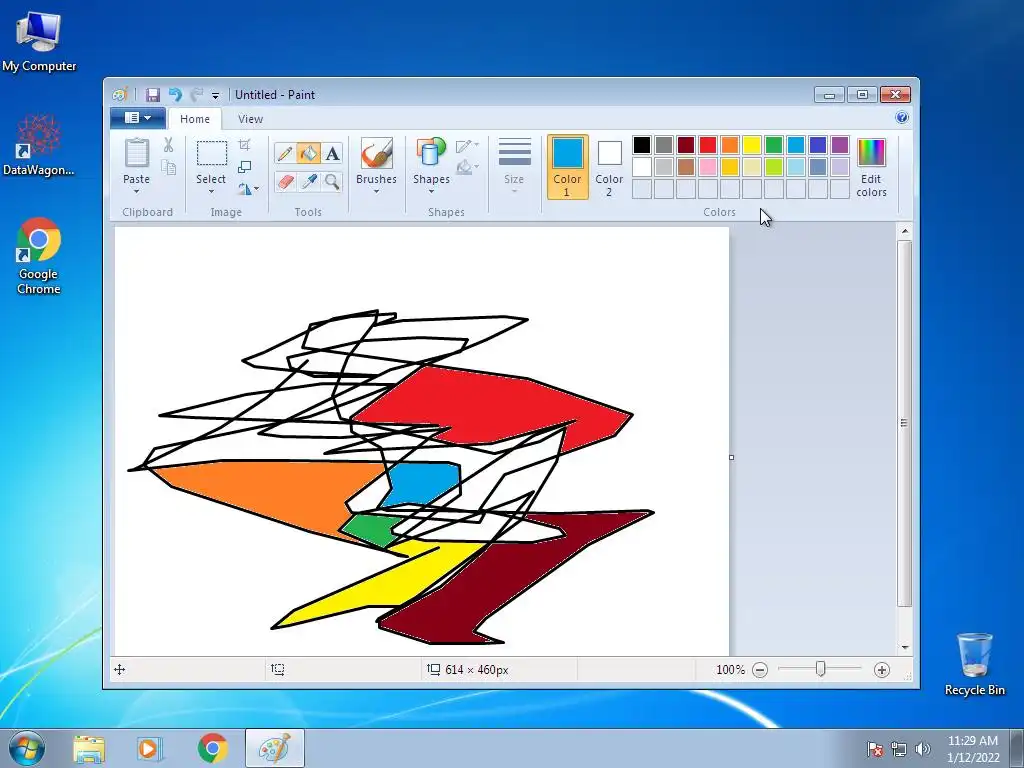Click vertical scrollbar down arrow
The width and height of the screenshot is (1024, 768).
coord(904,647)
